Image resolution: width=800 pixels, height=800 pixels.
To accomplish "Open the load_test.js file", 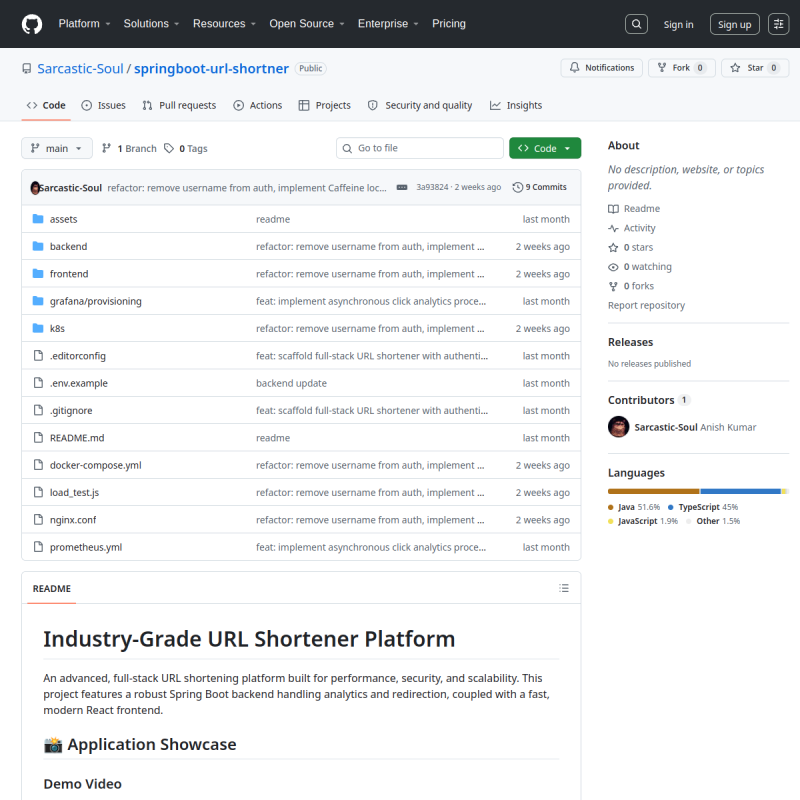I will coord(74,492).
